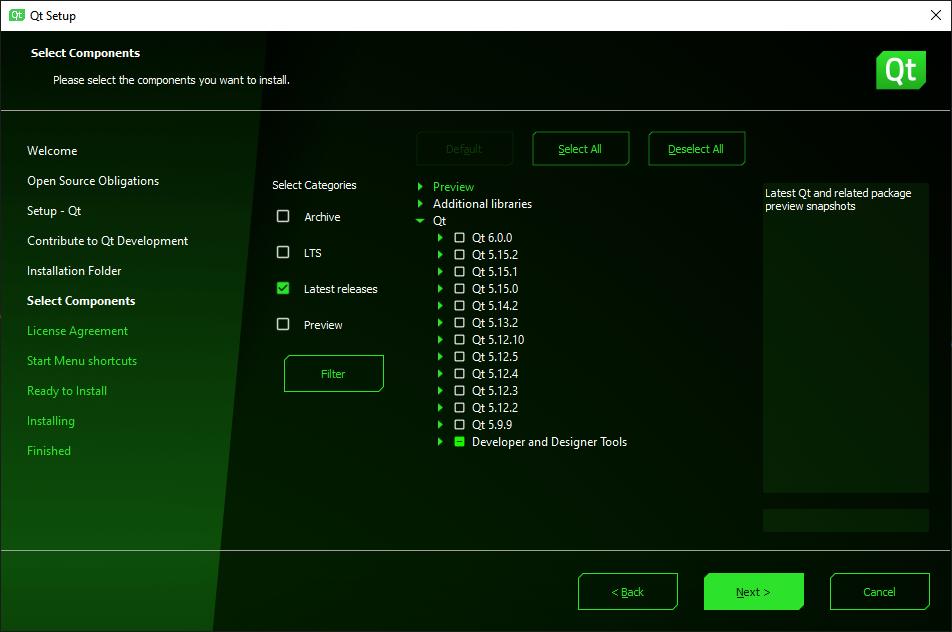
Task: Expand the Qt 5.15.0 node
Action: point(440,288)
